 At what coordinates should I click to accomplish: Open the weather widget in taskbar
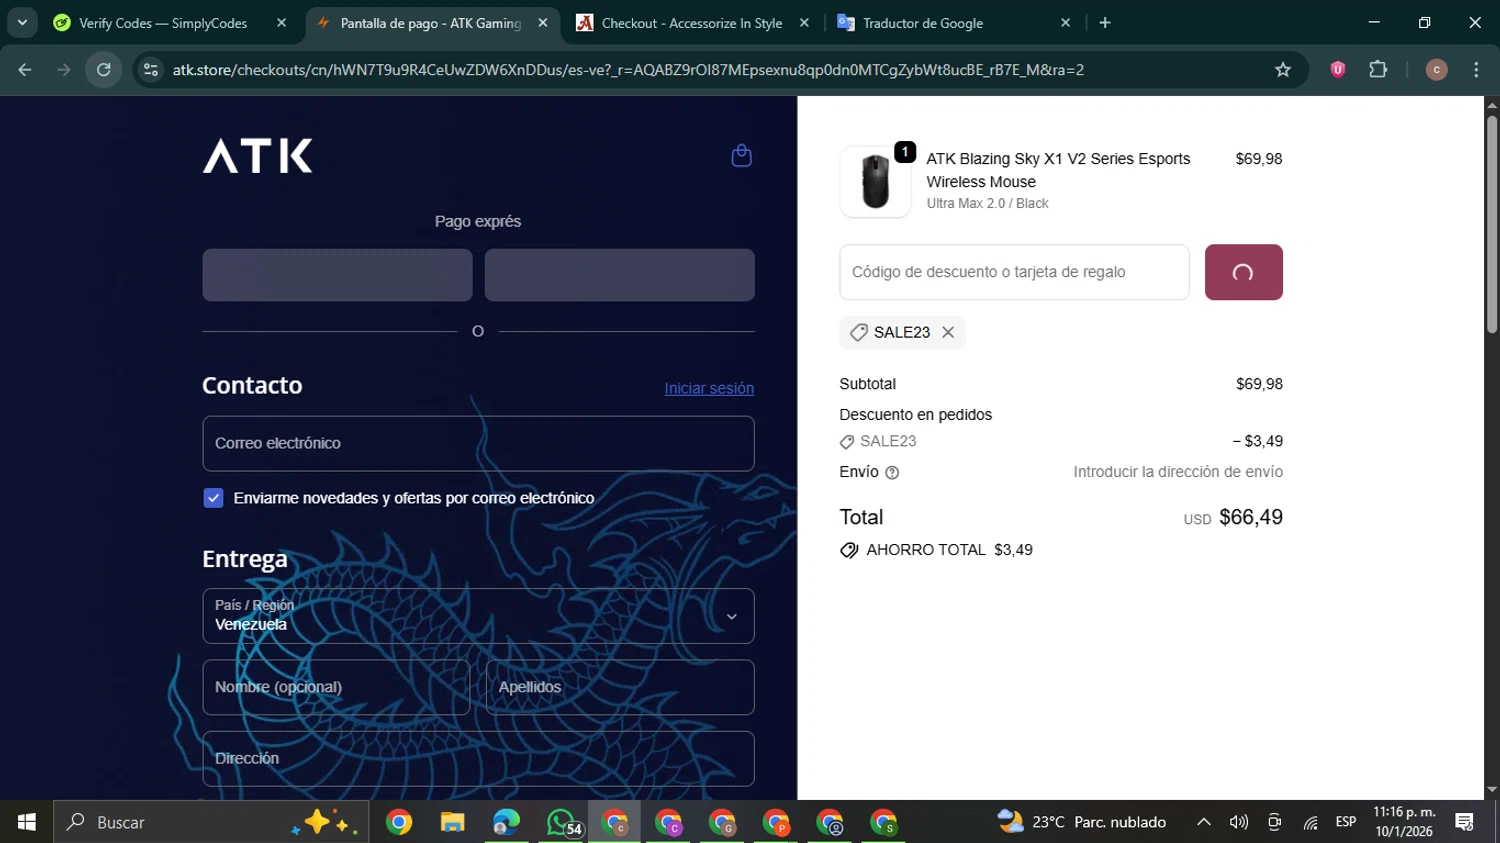click(1082, 822)
